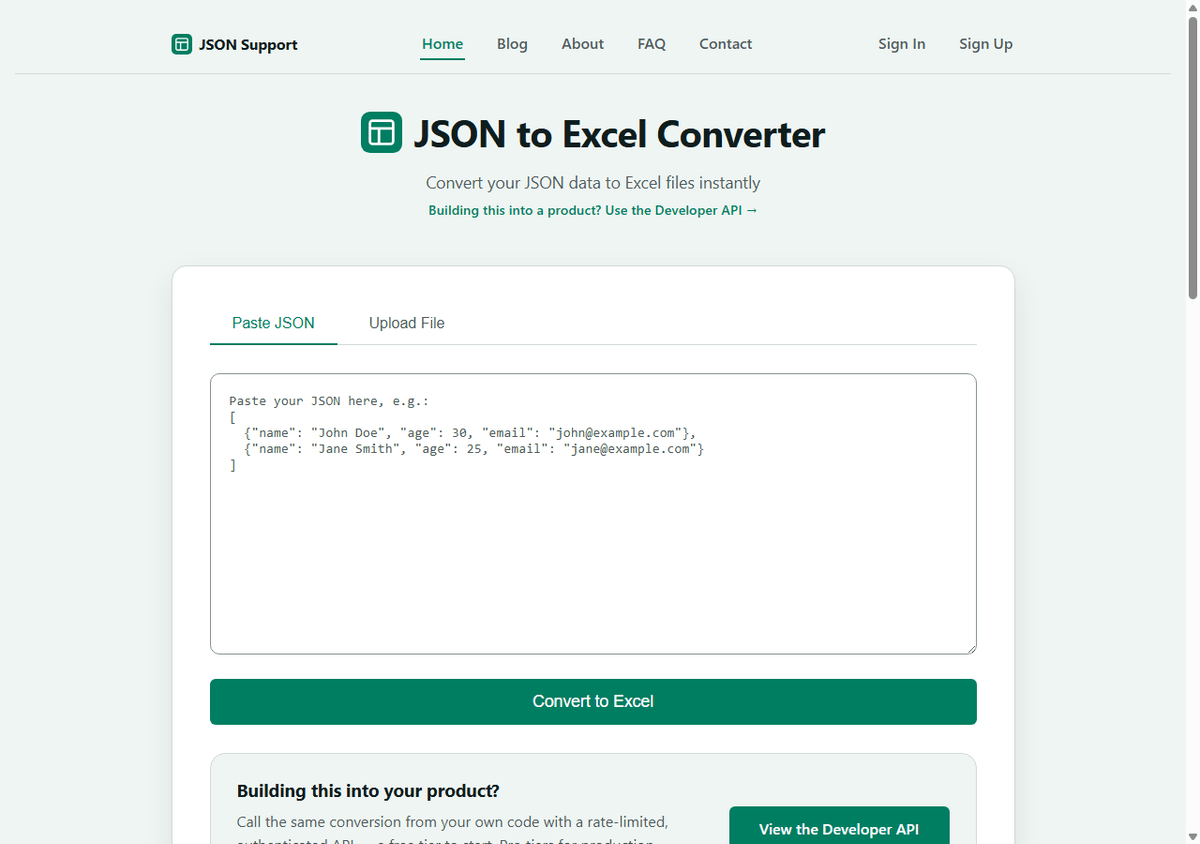Open the Blog page

point(512,44)
